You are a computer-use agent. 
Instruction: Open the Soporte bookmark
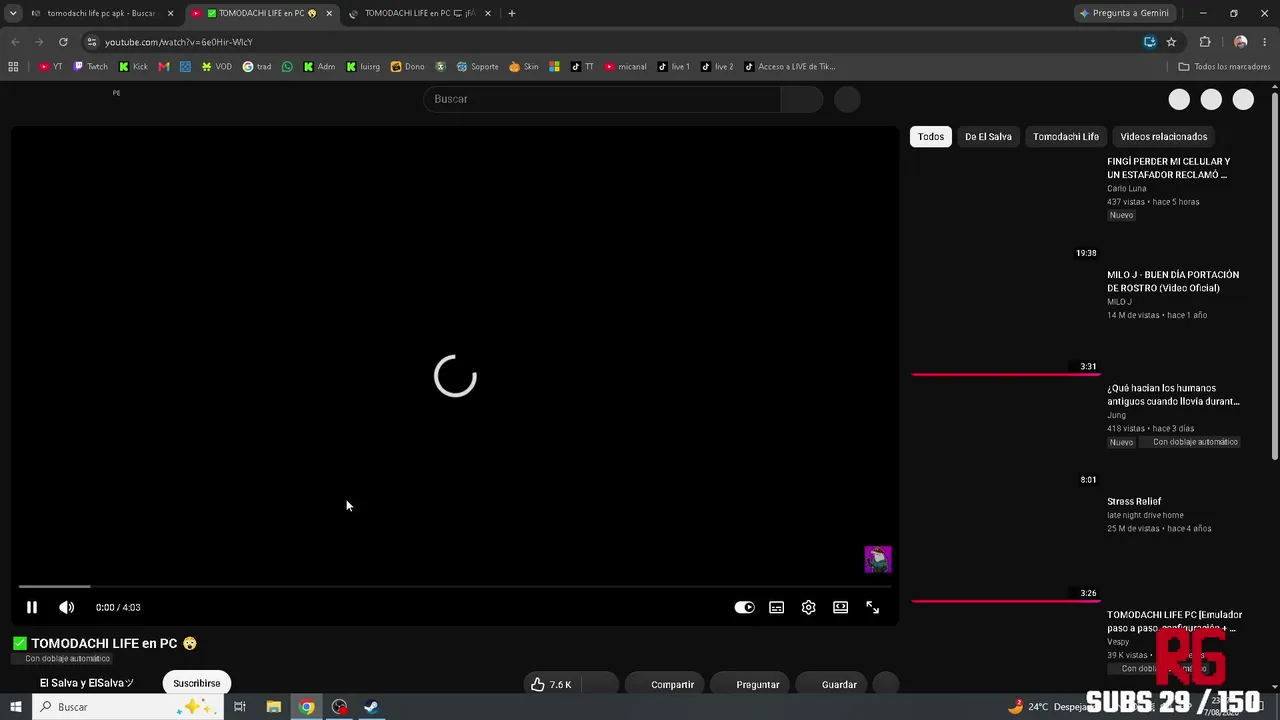[477, 67]
